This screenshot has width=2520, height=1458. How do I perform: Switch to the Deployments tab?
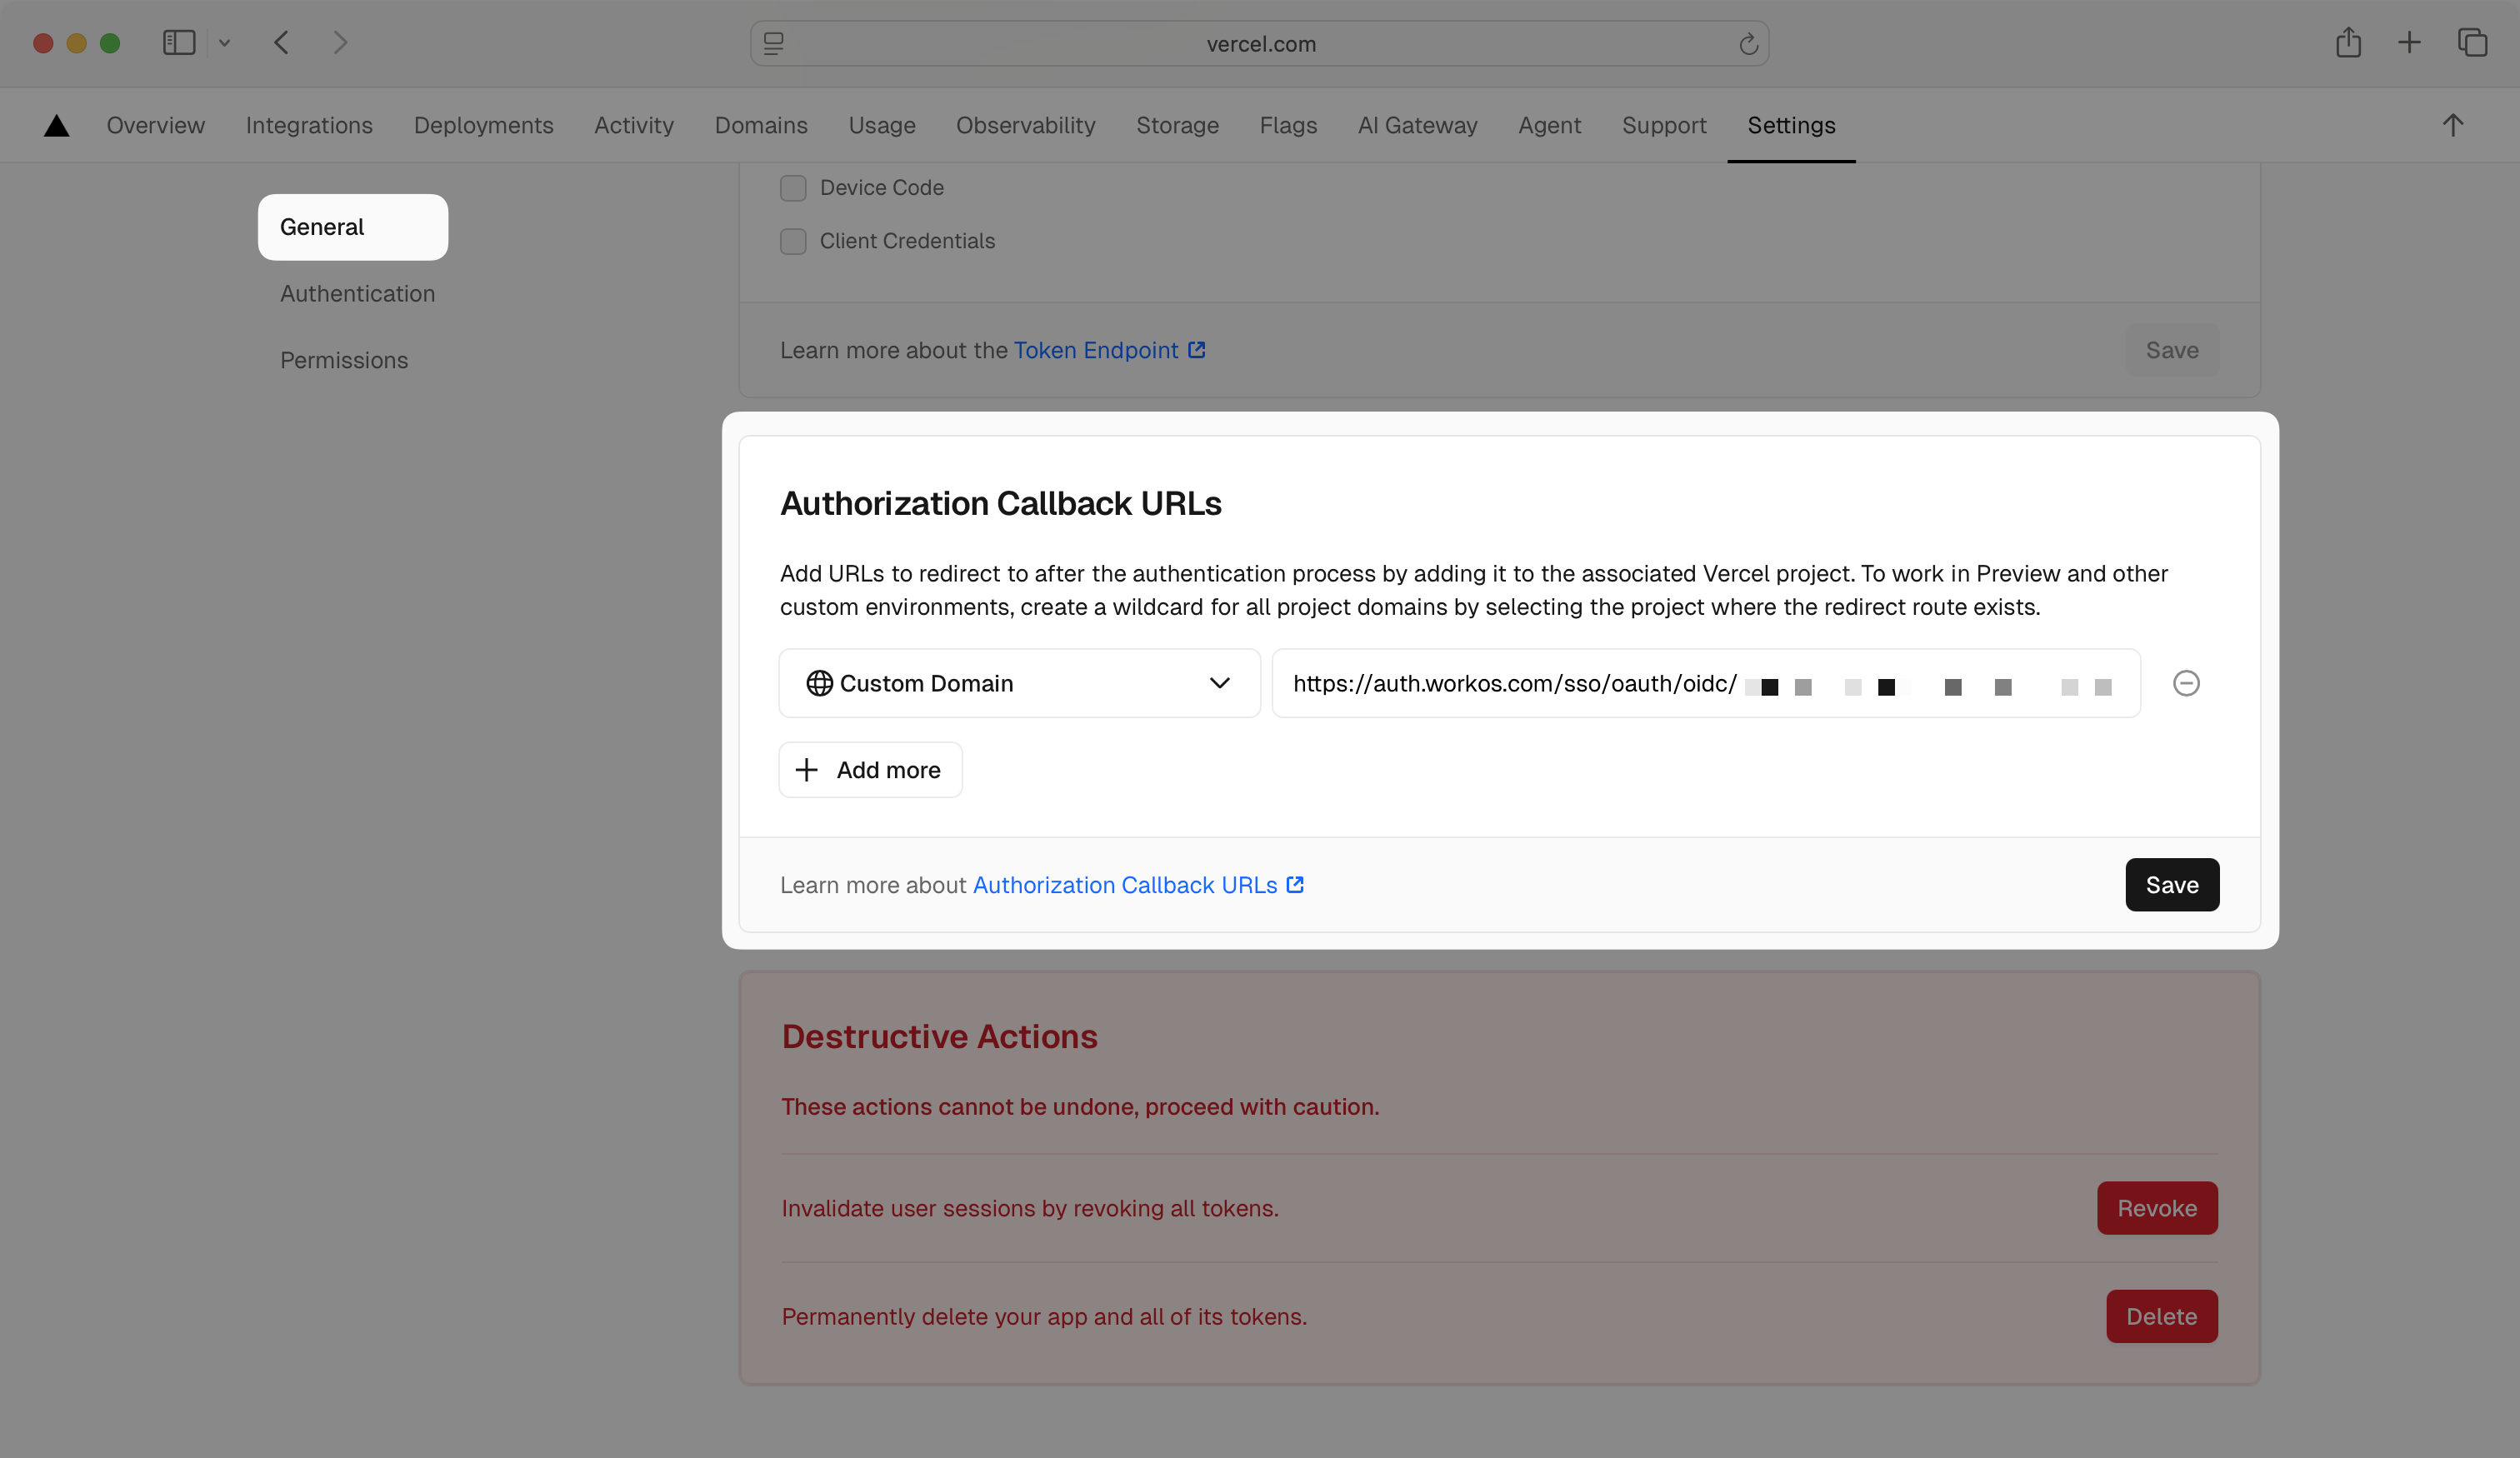point(483,125)
